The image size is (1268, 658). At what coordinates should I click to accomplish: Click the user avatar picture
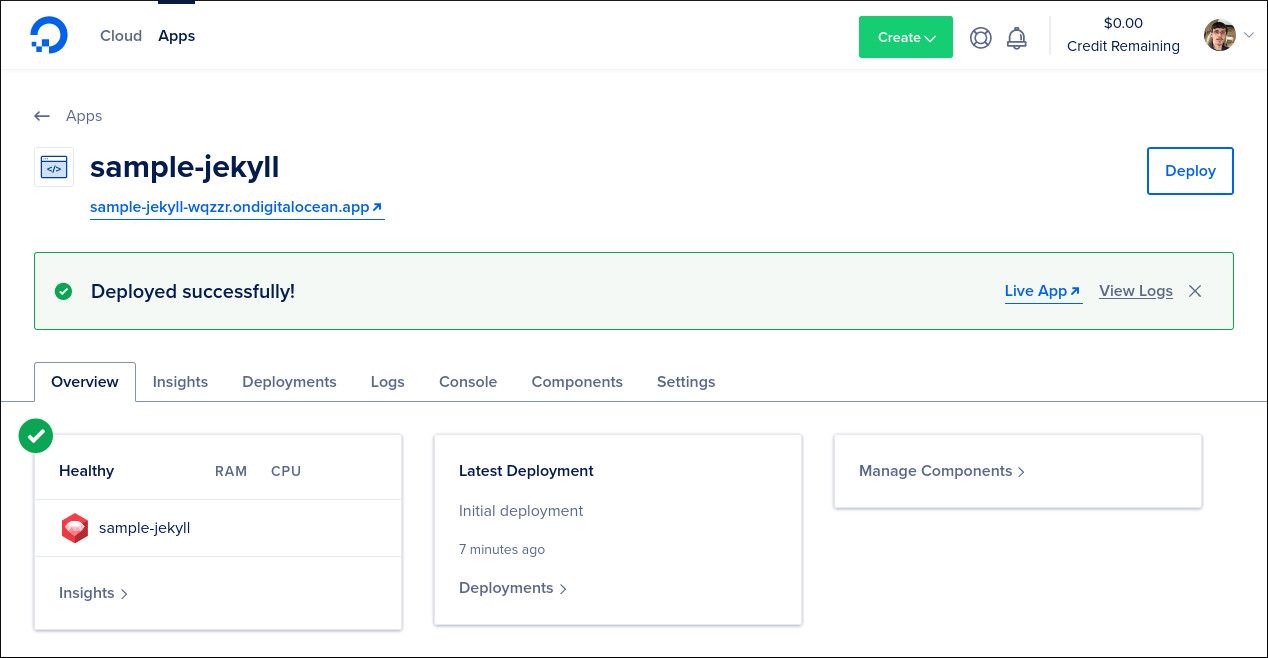pyautogui.click(x=1220, y=35)
